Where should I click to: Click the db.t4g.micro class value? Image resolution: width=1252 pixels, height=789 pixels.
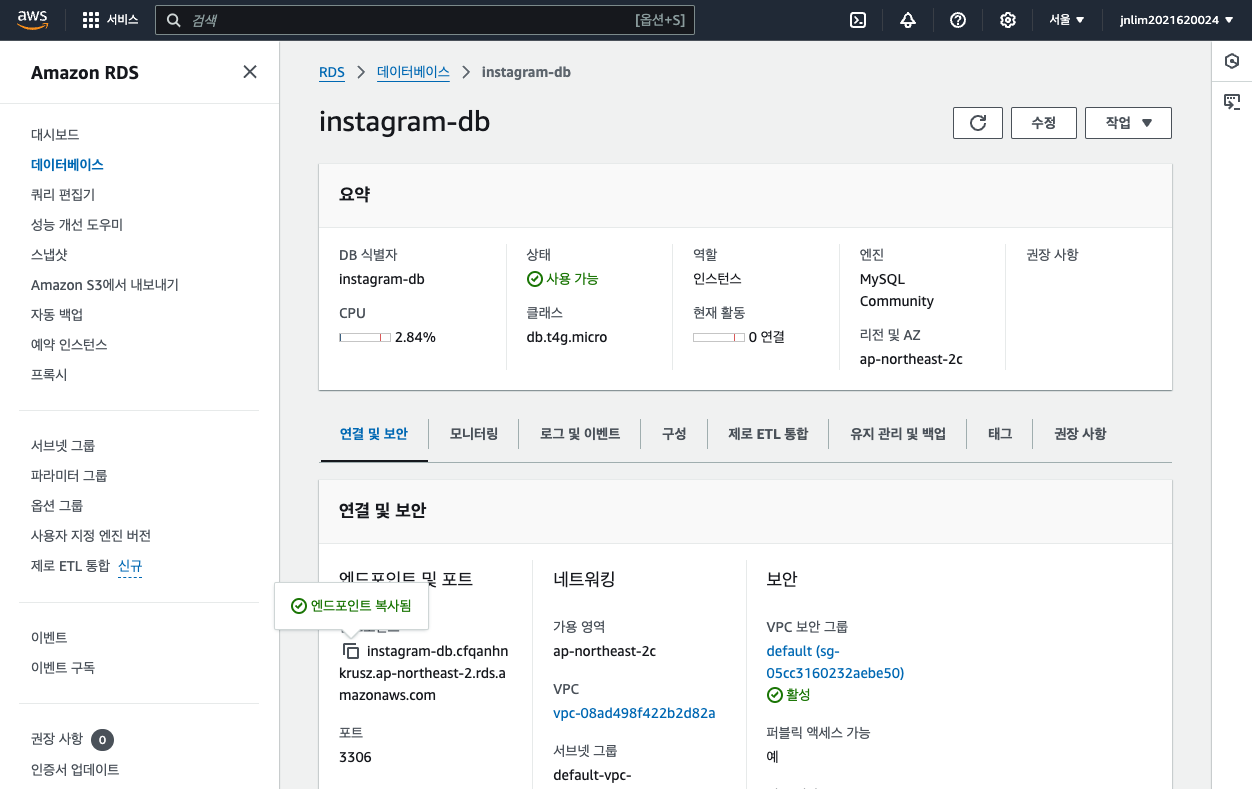tap(567, 337)
